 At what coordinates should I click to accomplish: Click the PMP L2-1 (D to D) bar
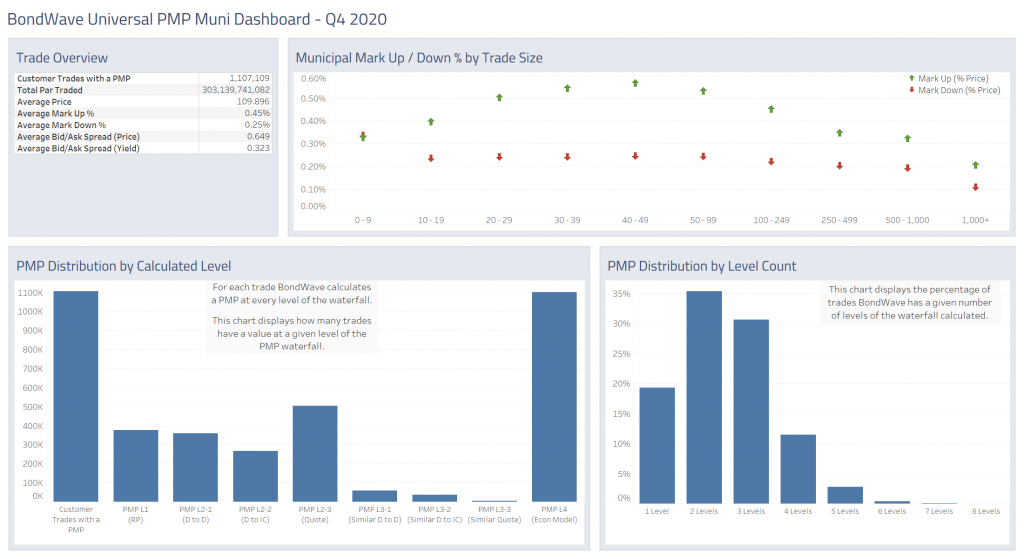[195, 468]
